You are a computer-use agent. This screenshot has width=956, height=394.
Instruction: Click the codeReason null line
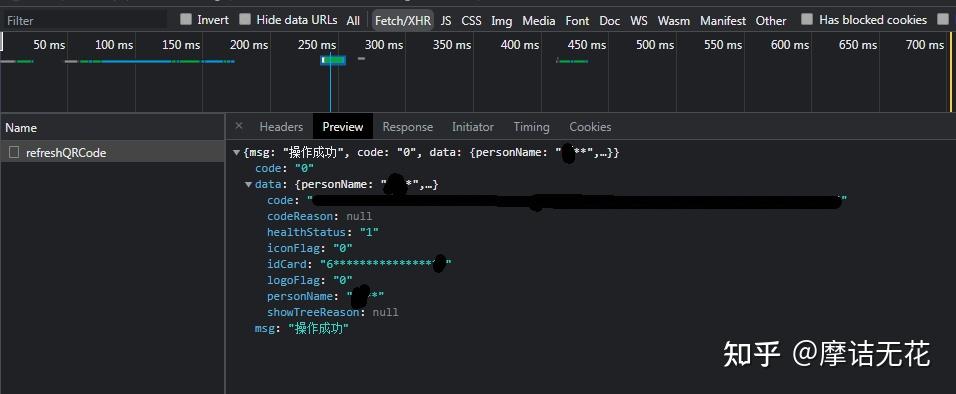(x=319, y=217)
